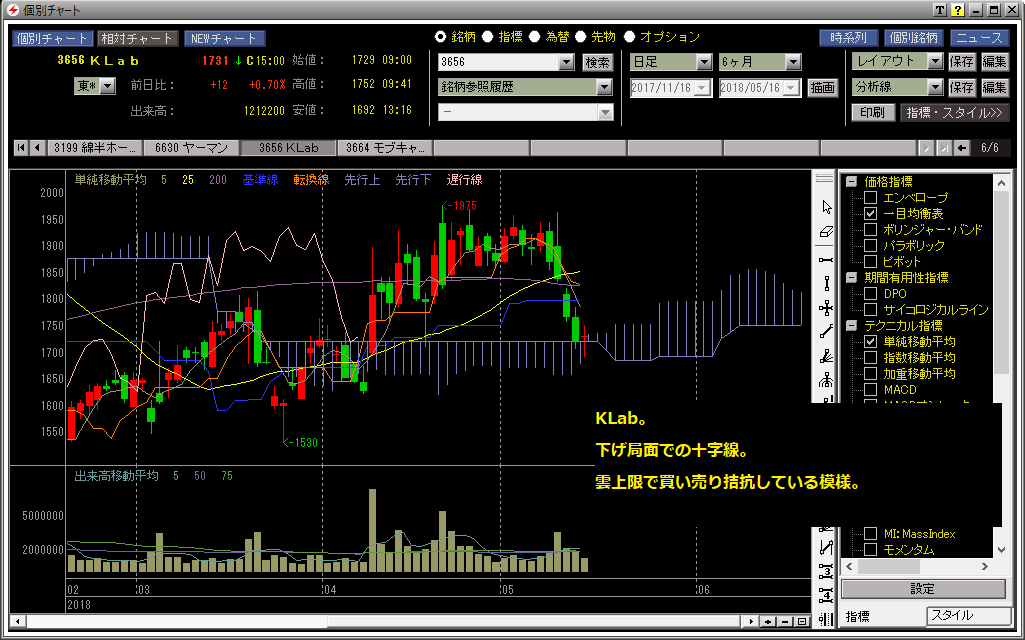Viewport: 1025px width, 640px height.
Task: Click the 検索 search button
Action: point(597,62)
